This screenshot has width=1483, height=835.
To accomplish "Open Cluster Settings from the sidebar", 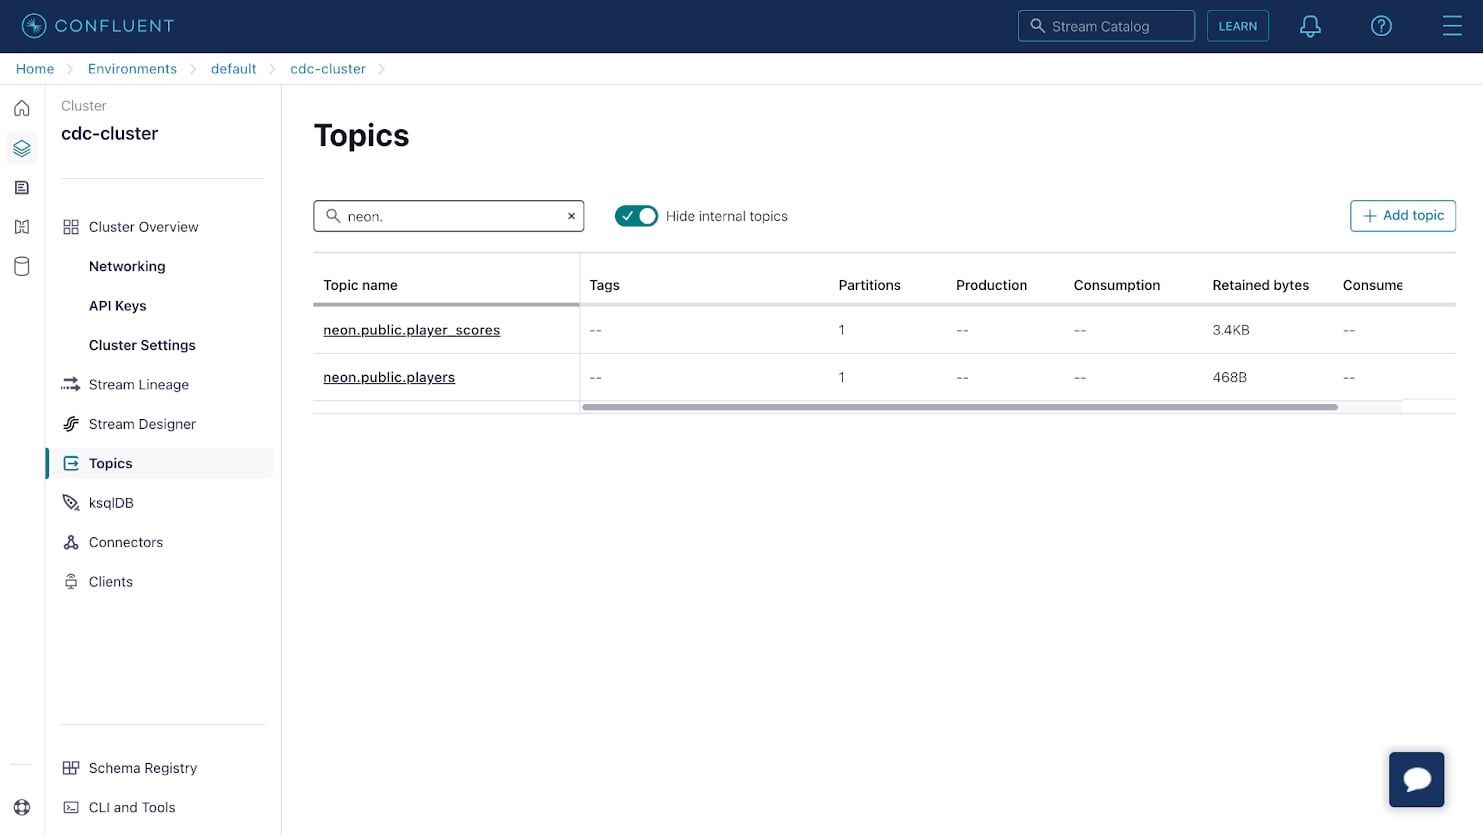I will tap(142, 345).
